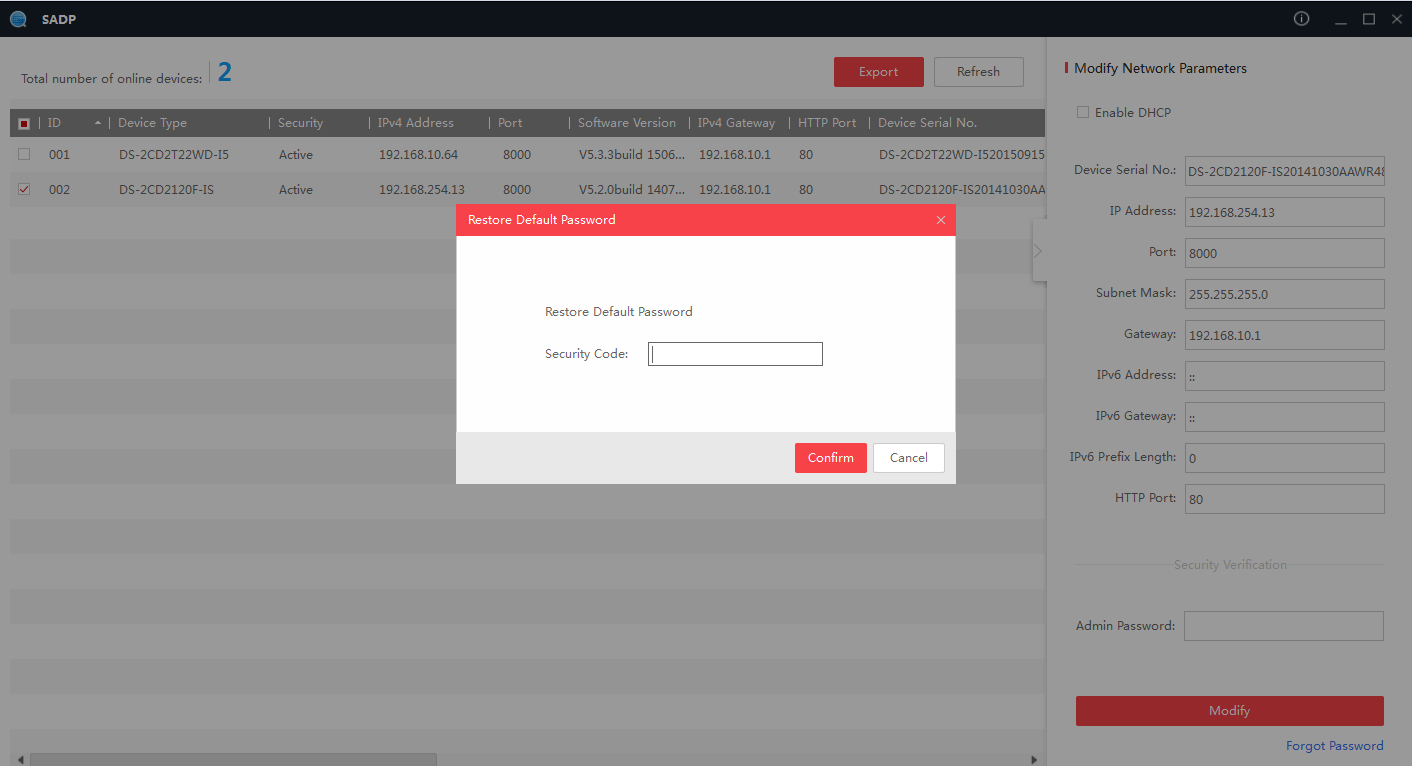Uncheck the checkbox for device 002
Image resolution: width=1412 pixels, height=766 pixels.
(24, 189)
